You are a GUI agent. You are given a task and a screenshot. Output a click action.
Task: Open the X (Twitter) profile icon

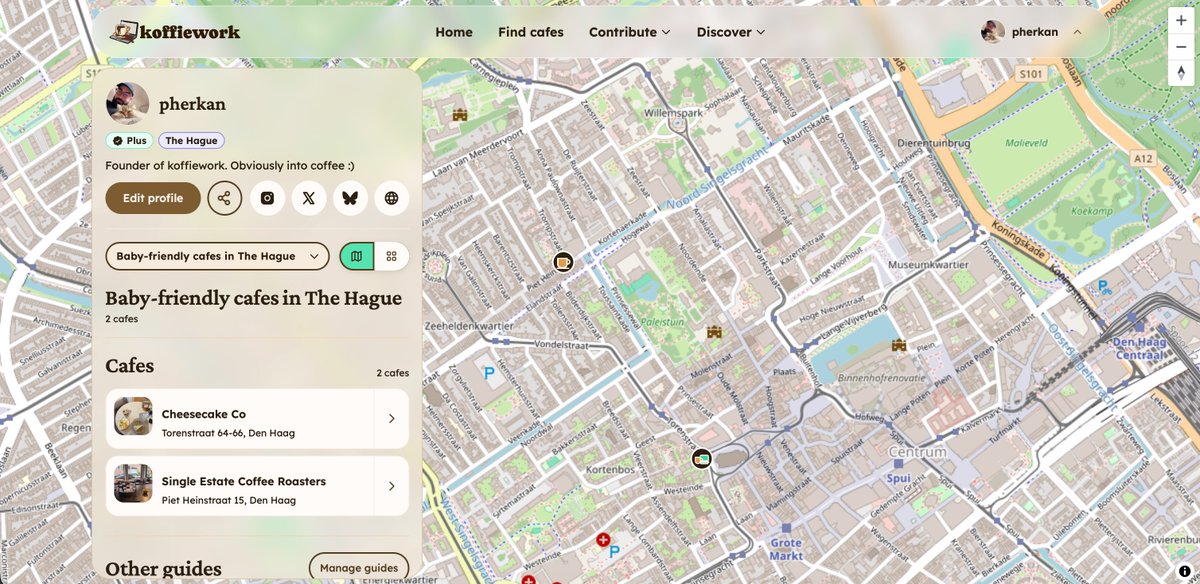(309, 198)
